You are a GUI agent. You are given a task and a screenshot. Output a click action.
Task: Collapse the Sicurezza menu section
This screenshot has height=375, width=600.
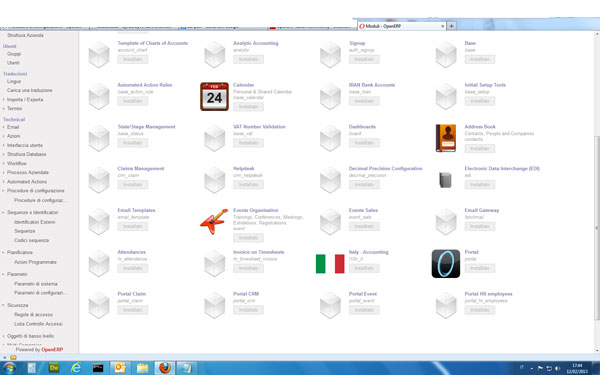pos(3,305)
